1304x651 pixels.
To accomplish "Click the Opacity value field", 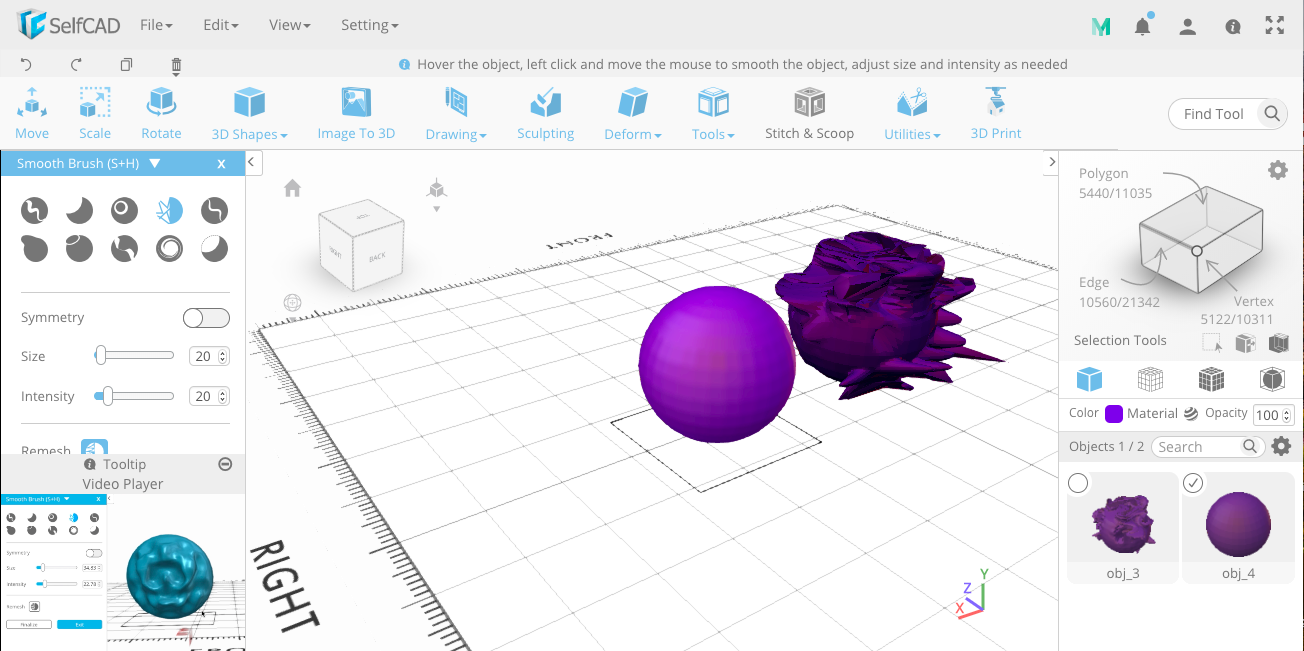I will (x=1274, y=415).
